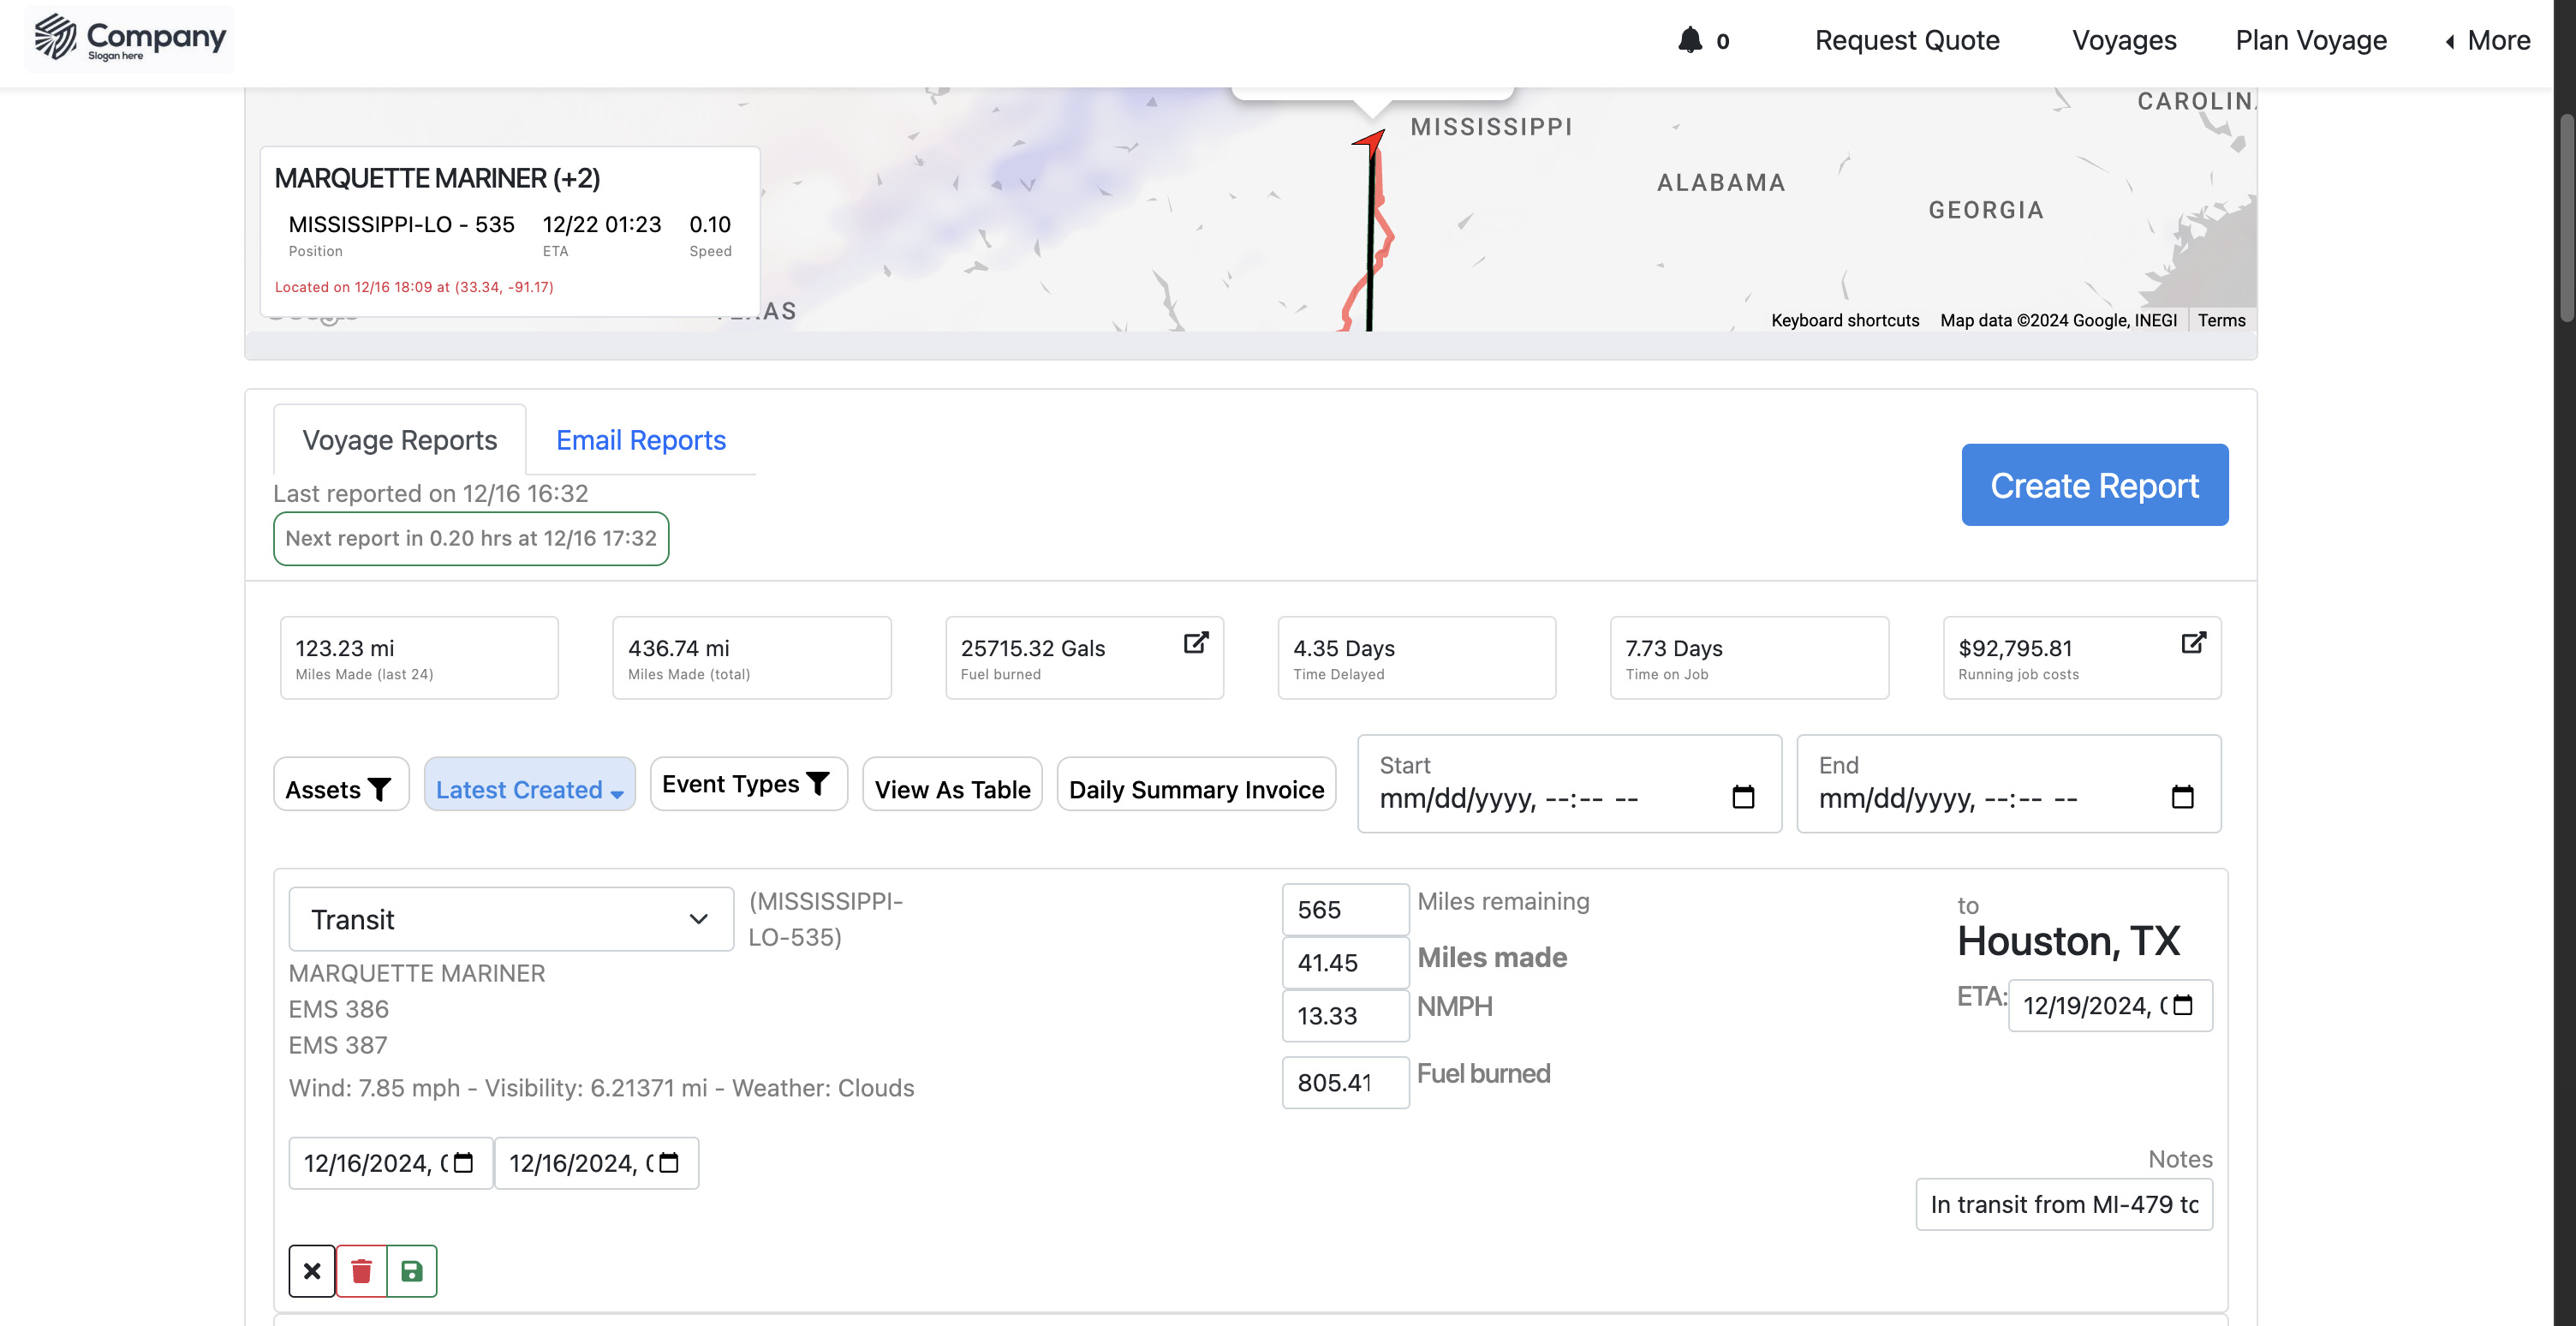The width and height of the screenshot is (2576, 1326).
Task: Click the red trash delete icon
Action: (362, 1271)
